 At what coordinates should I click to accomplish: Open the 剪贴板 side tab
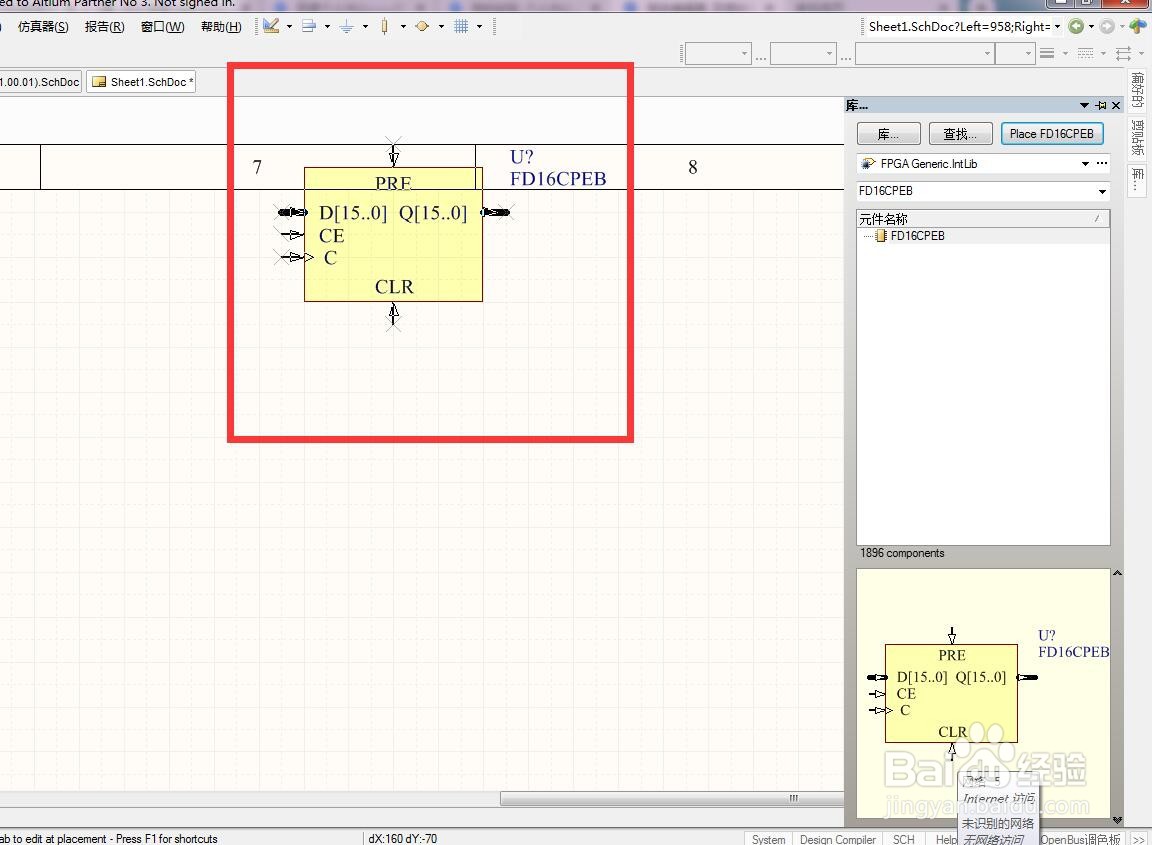(1137, 137)
